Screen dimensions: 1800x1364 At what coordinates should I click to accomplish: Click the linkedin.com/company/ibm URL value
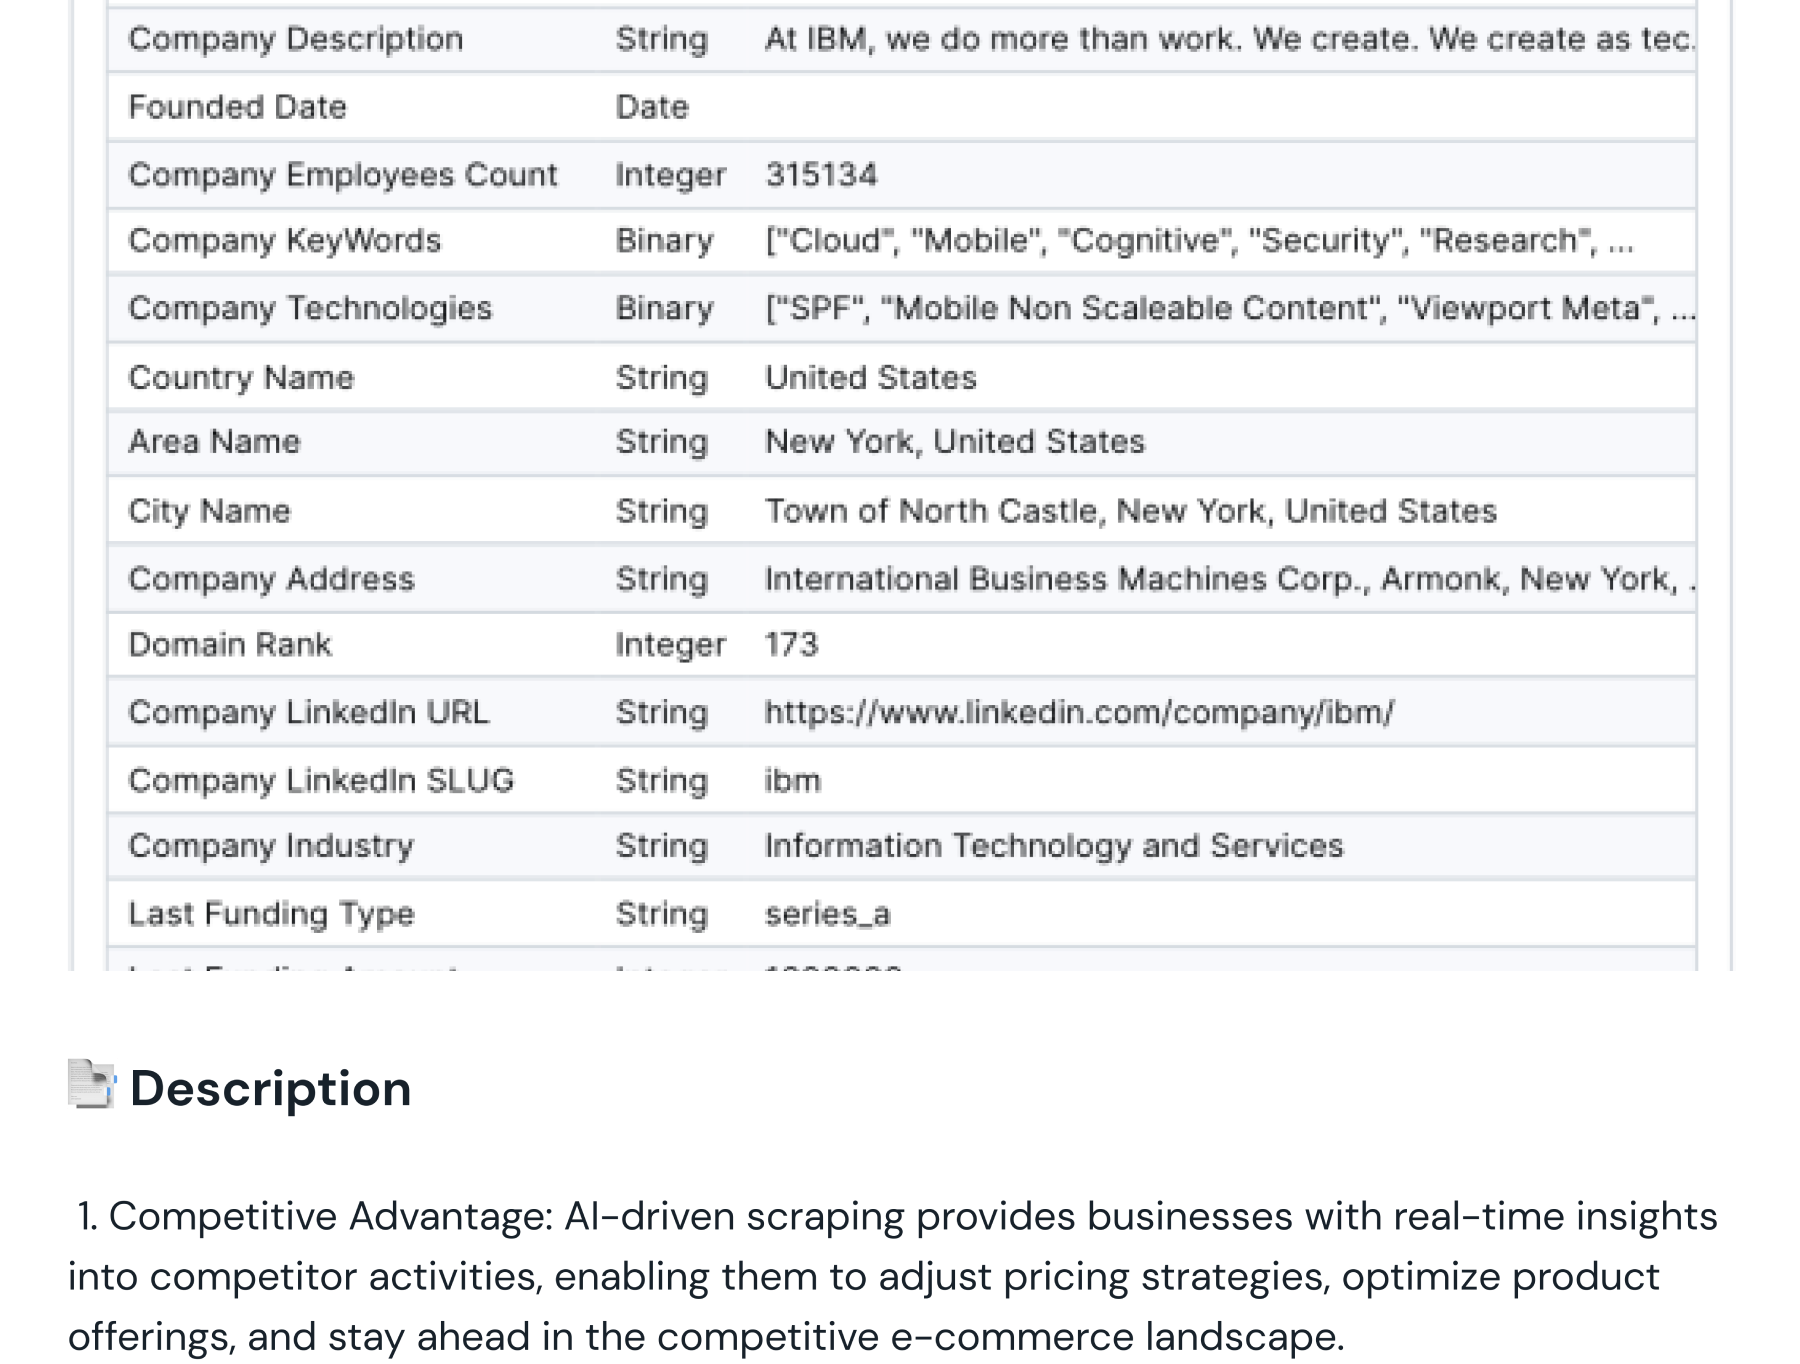click(1079, 713)
